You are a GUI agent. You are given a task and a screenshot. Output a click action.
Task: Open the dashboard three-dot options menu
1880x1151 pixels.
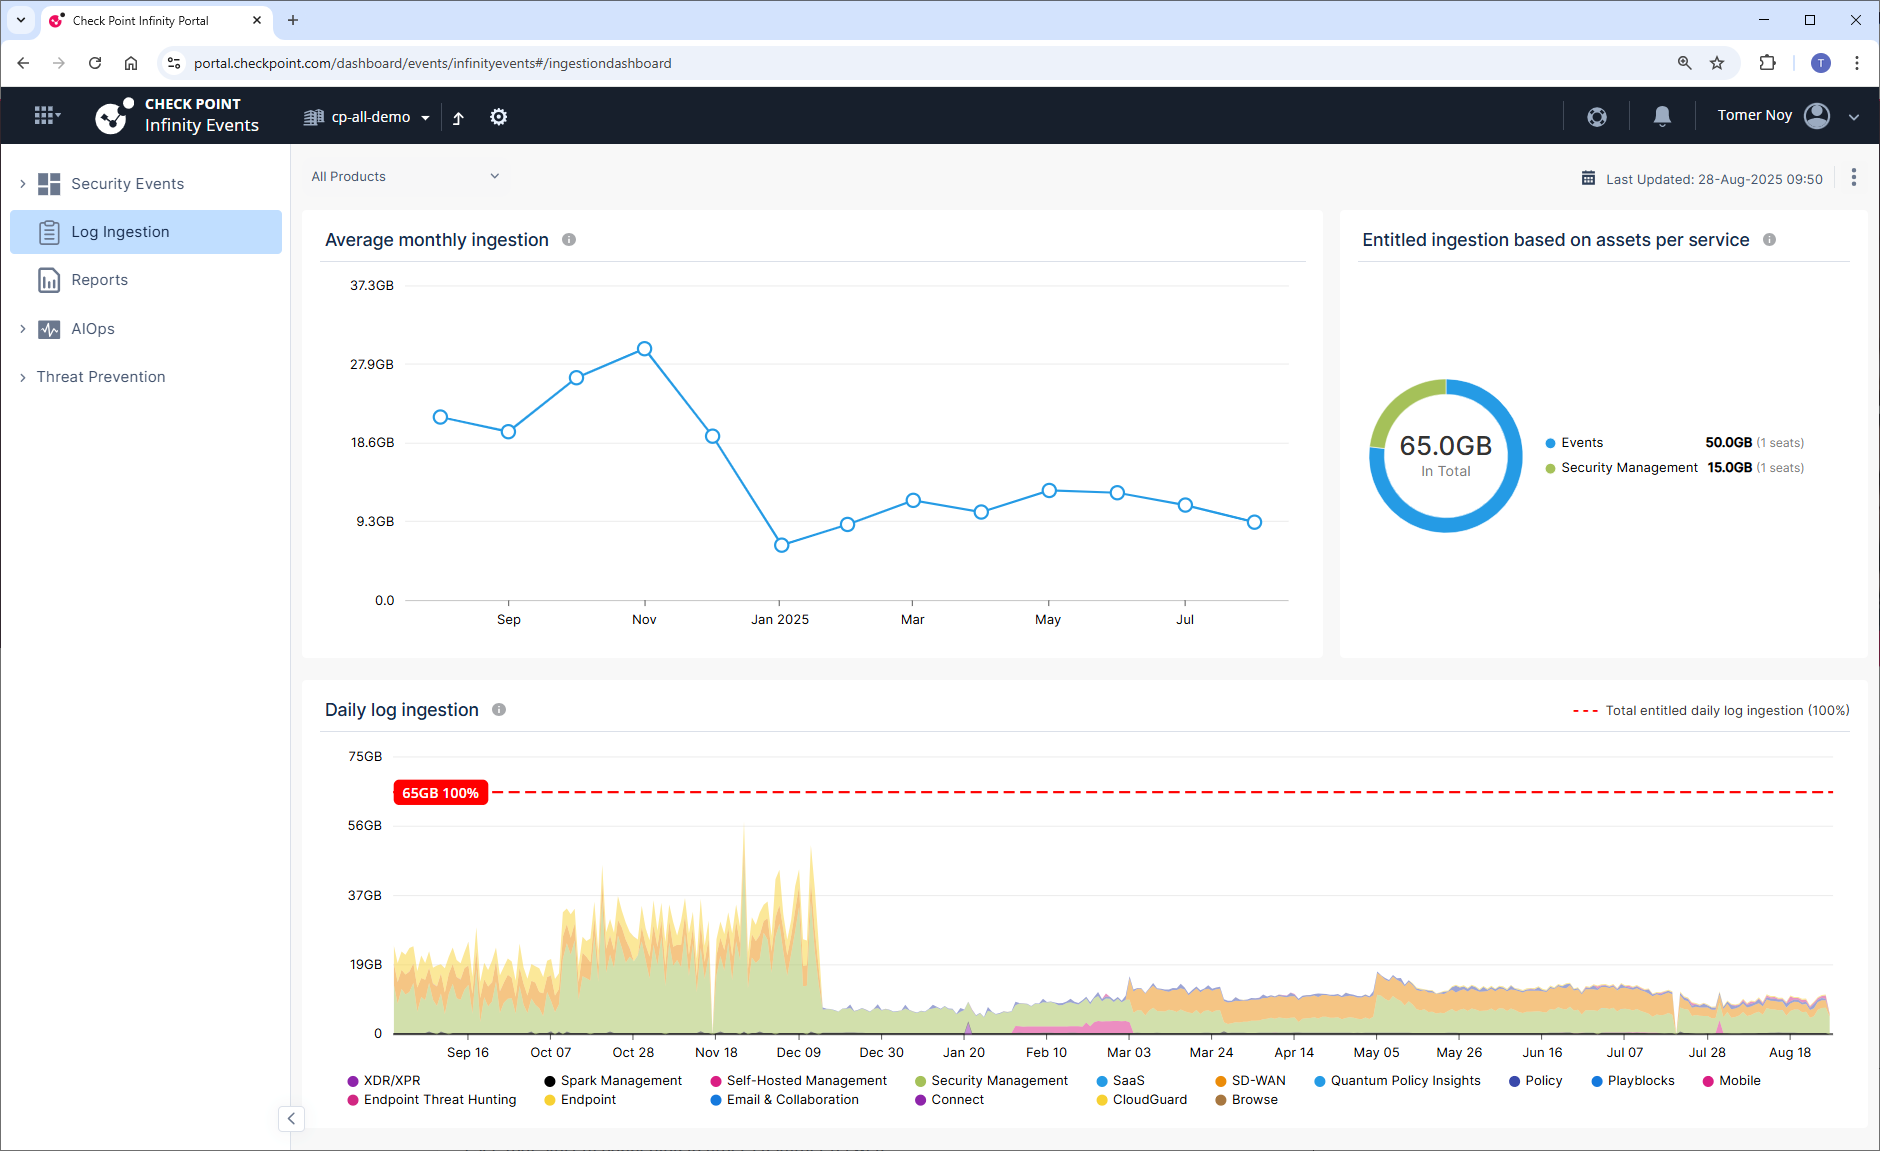[x=1853, y=177]
